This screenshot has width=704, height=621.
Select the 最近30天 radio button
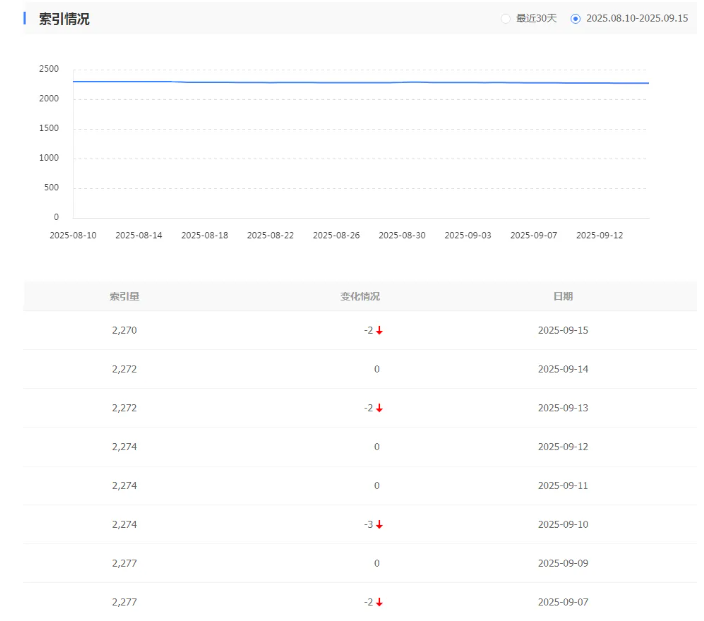(506, 18)
